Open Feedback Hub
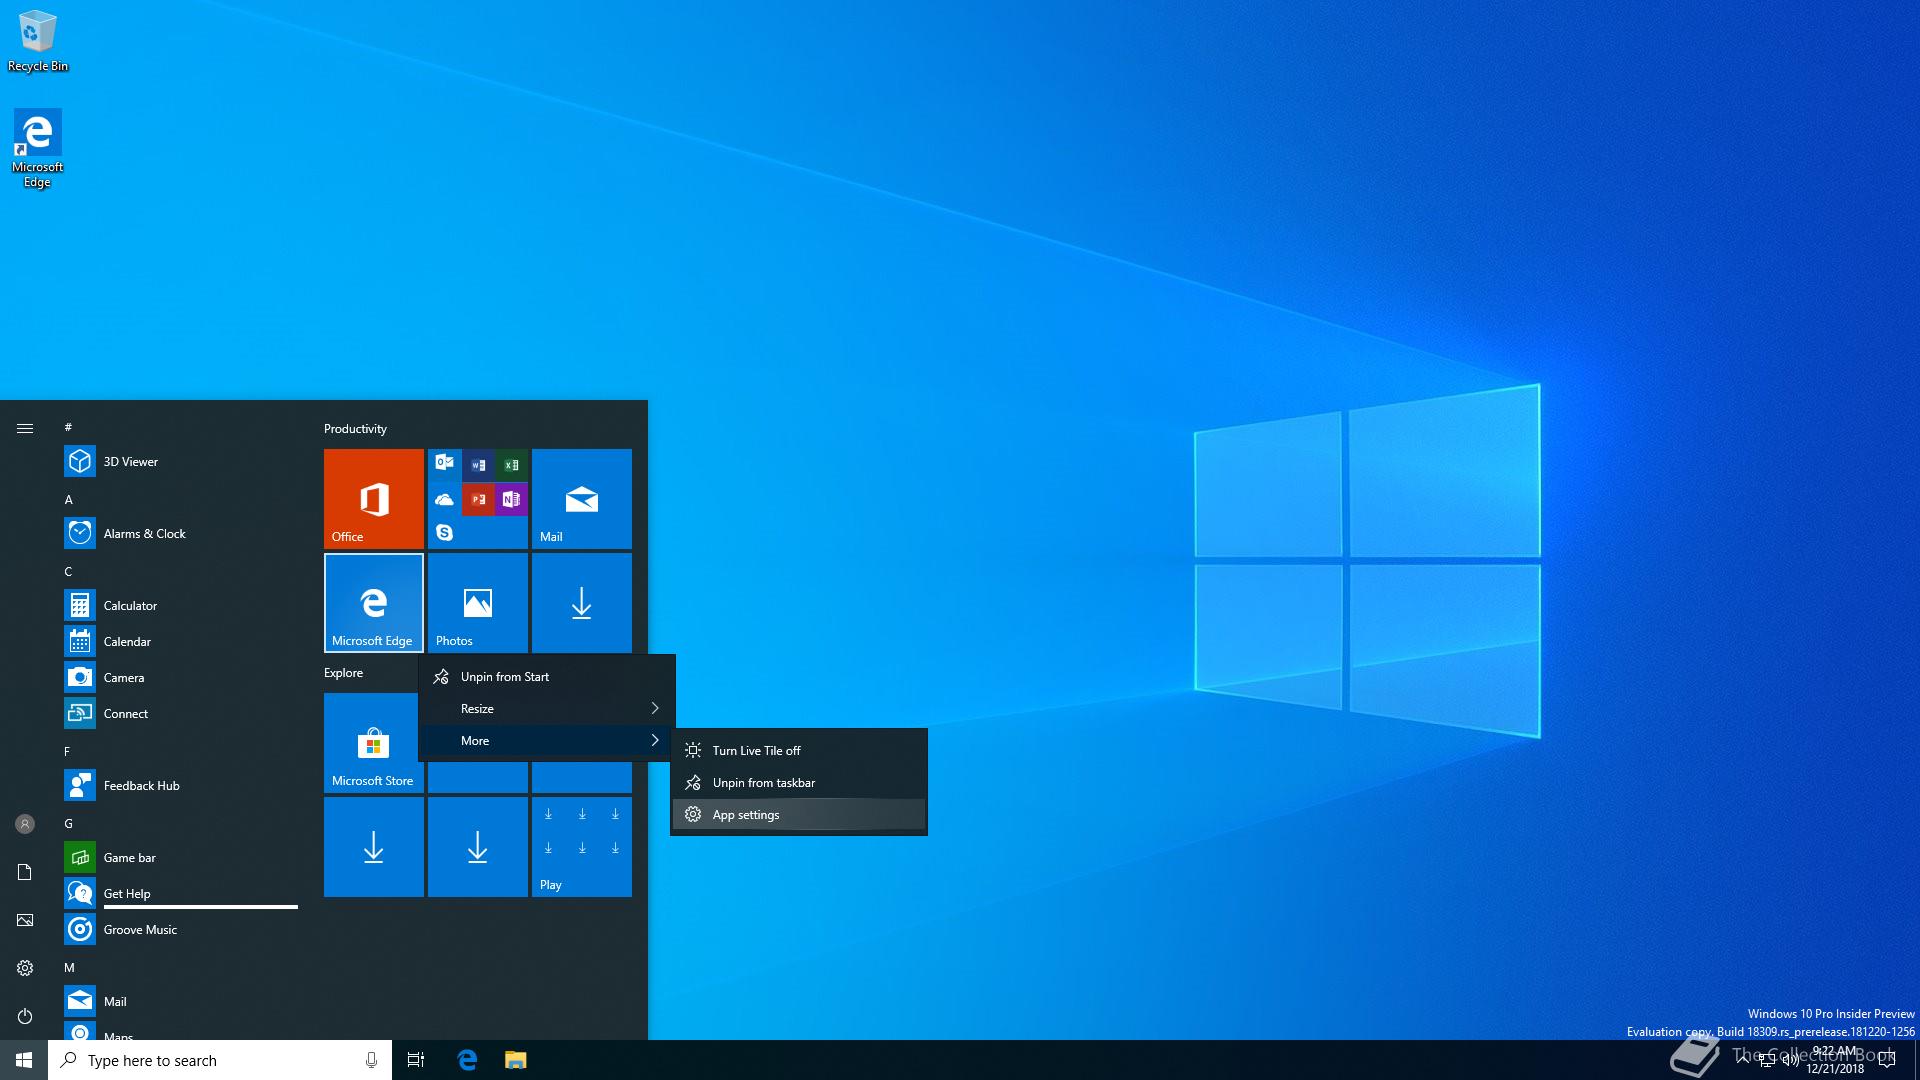The width and height of the screenshot is (1920, 1080). tap(181, 785)
